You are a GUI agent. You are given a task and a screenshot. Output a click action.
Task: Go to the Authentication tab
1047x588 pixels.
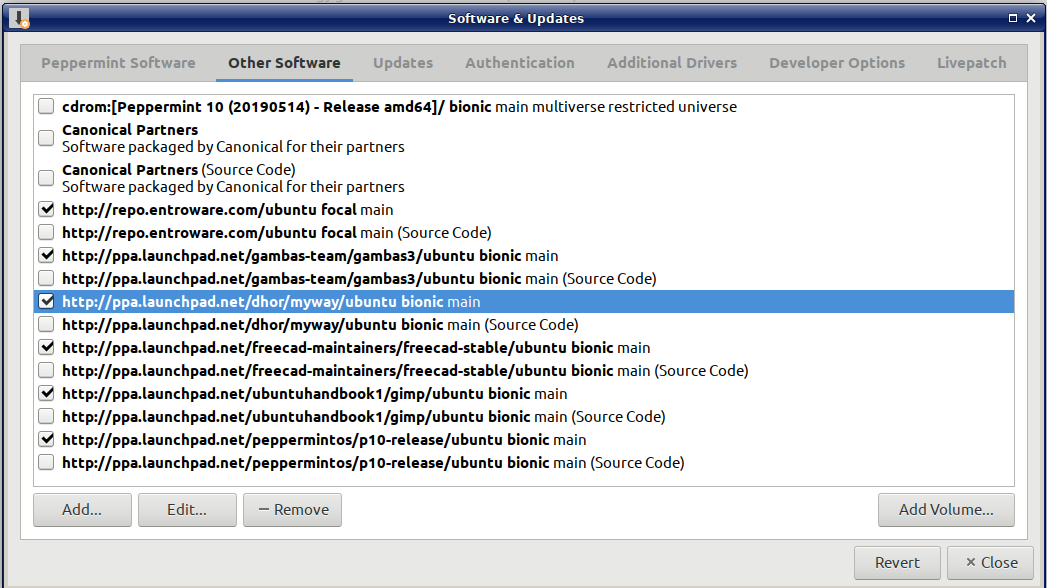(x=520, y=63)
